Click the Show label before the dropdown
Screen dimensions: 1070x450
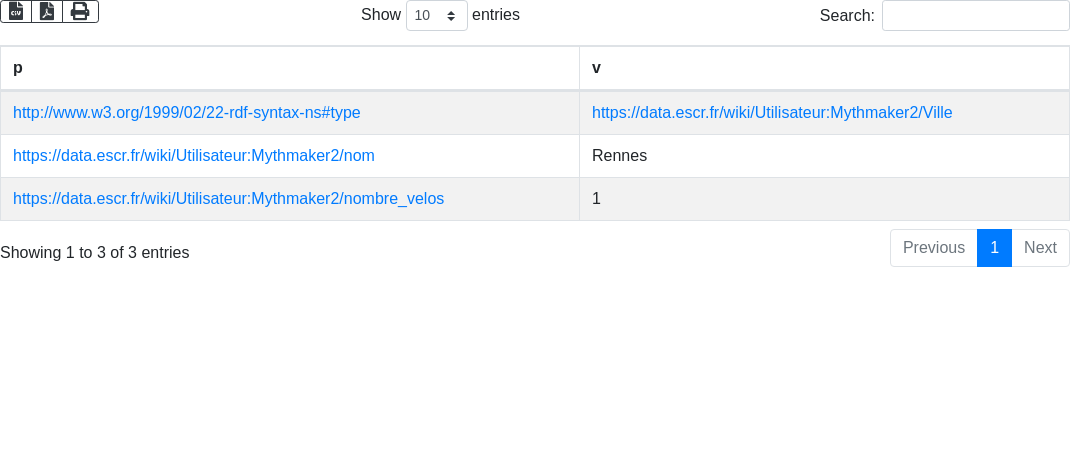coord(381,15)
